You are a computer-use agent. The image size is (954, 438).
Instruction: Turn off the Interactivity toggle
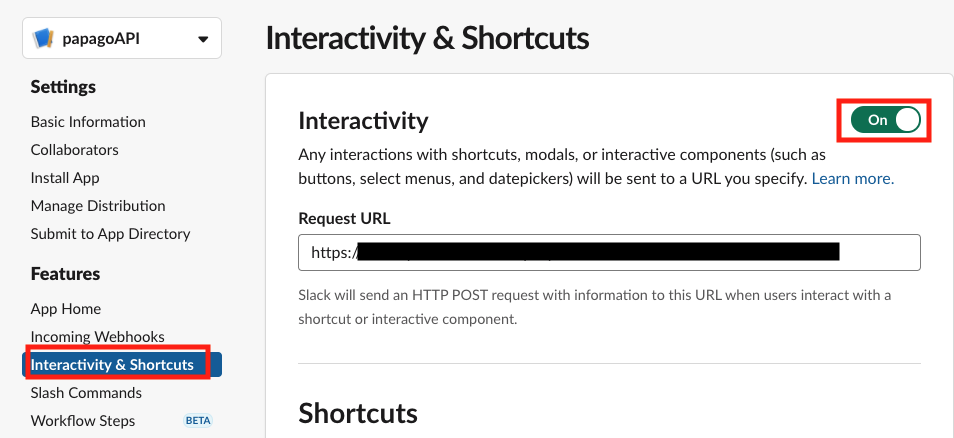(885, 120)
